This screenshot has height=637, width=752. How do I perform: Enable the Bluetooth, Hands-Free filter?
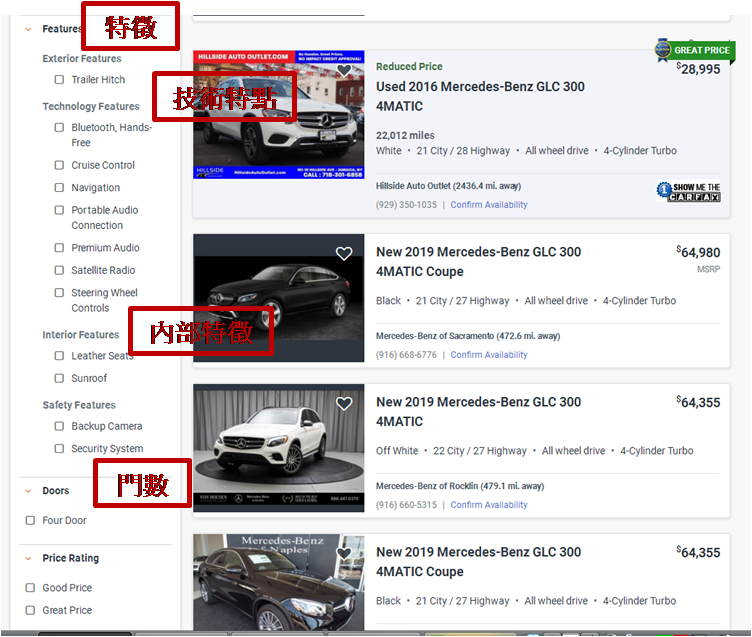click(x=59, y=128)
